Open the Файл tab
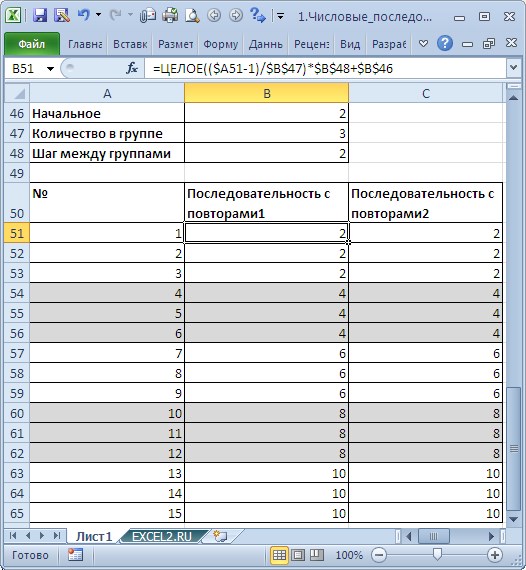The image size is (526, 570). [x=32, y=44]
